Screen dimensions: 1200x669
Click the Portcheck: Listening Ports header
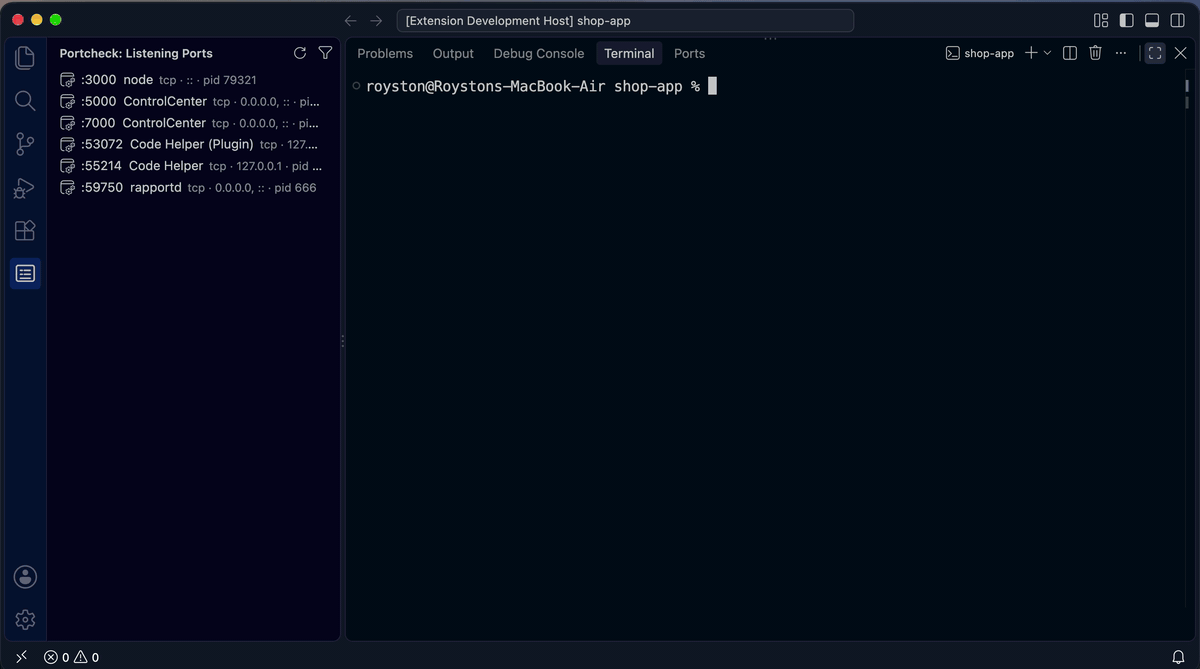click(136, 53)
